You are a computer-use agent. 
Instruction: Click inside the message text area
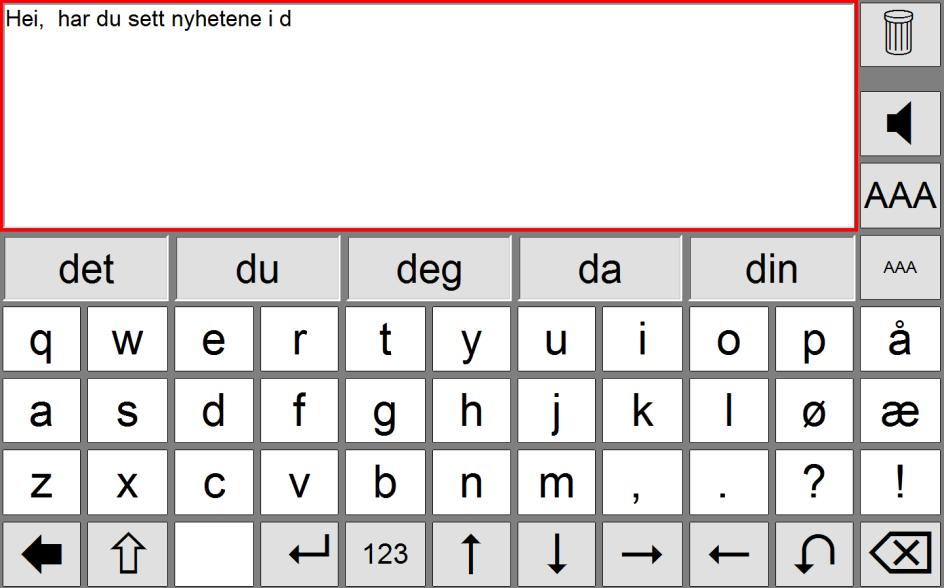[429, 116]
